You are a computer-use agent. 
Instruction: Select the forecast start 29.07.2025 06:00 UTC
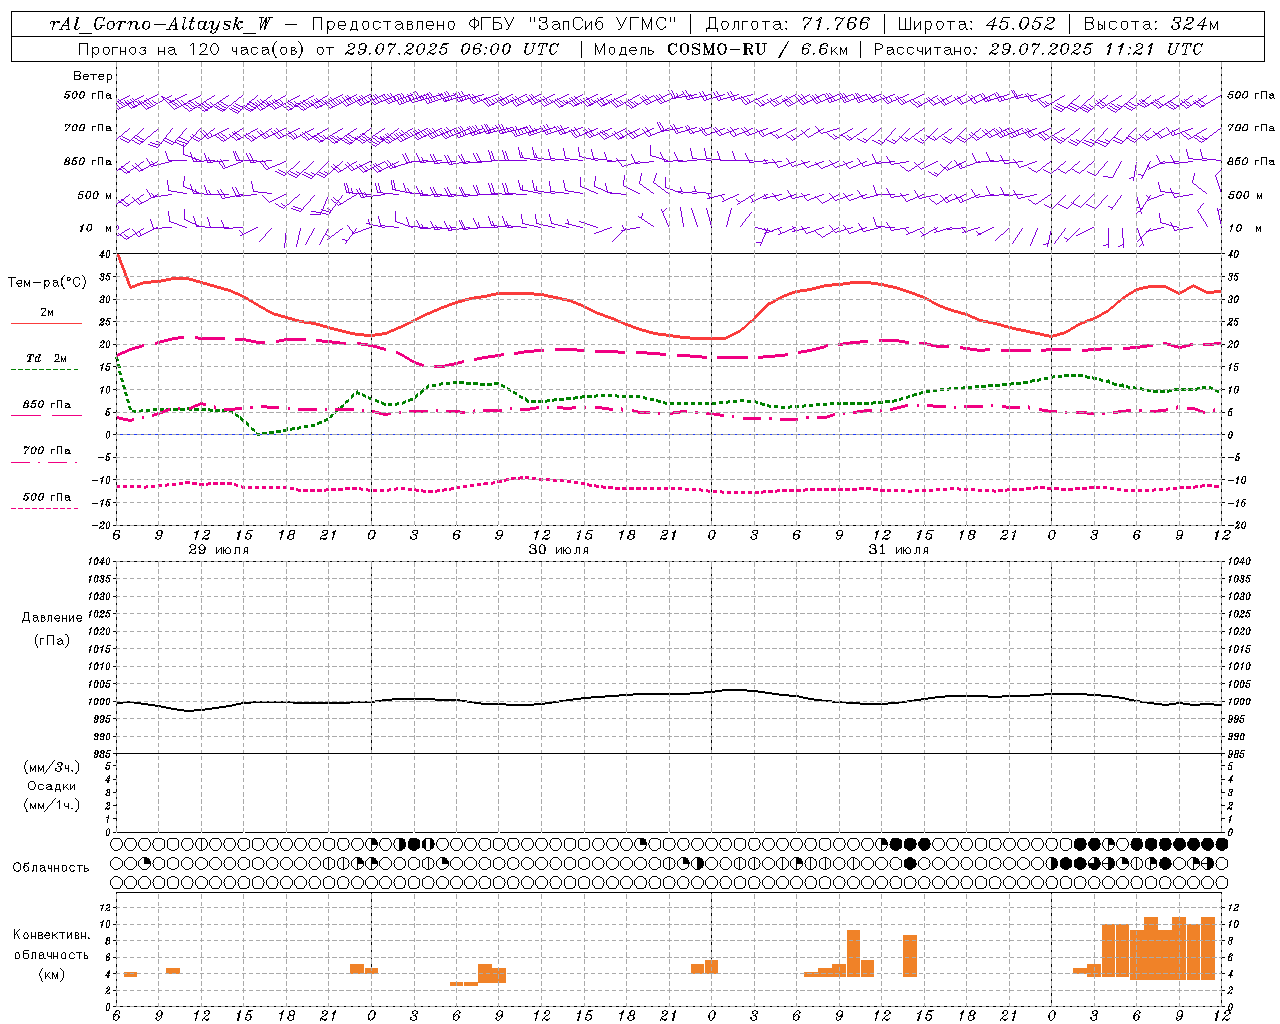(x=451, y=49)
